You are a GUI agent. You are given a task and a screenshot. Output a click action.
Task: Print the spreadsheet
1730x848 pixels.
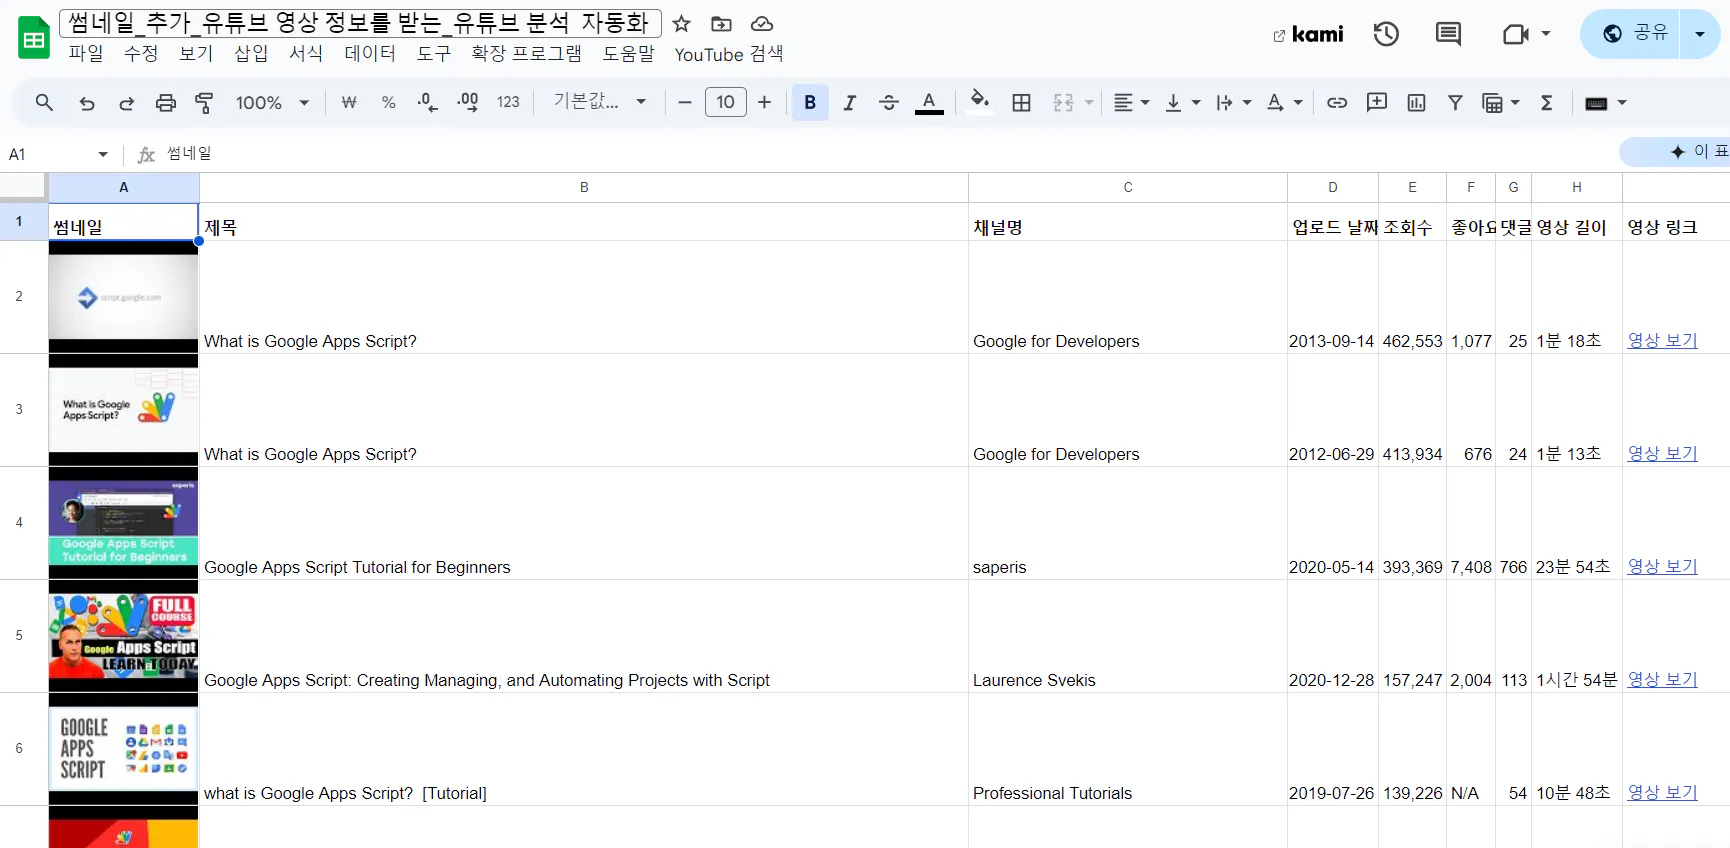tap(166, 102)
